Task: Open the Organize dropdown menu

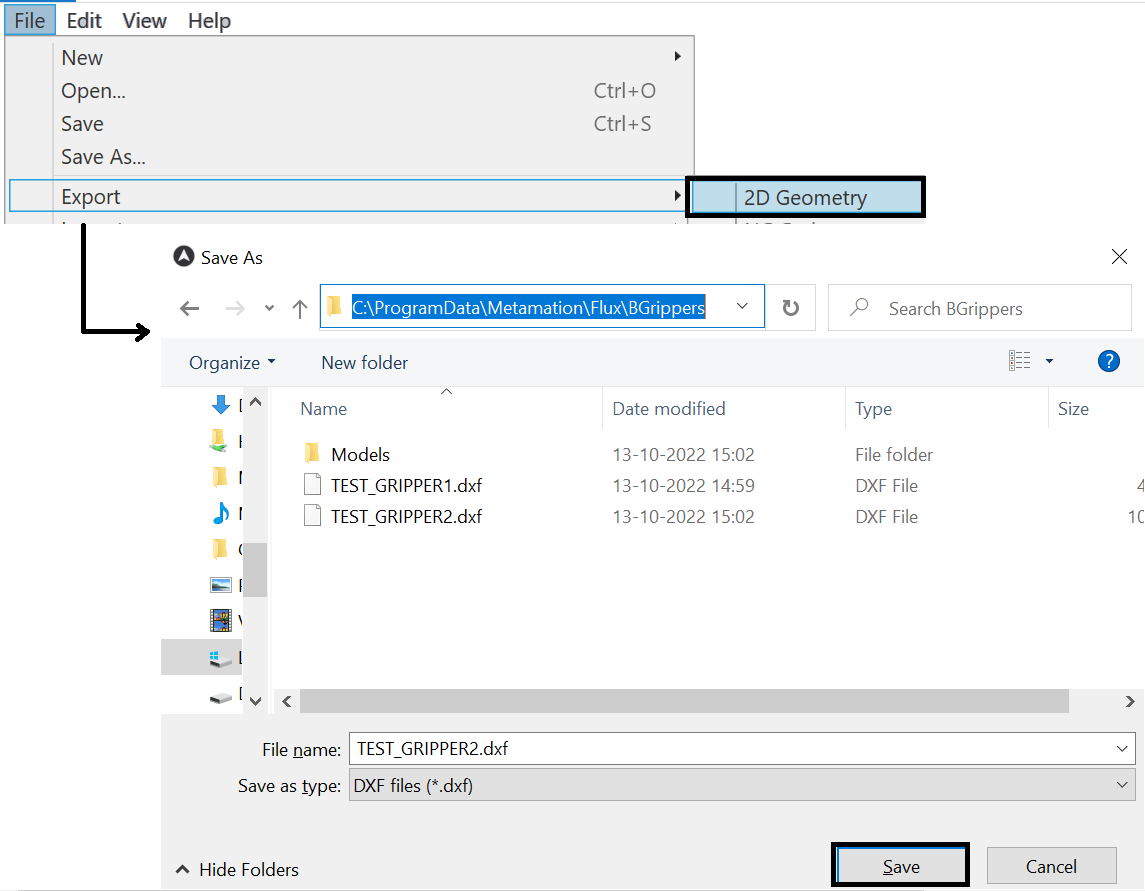Action: pos(232,363)
